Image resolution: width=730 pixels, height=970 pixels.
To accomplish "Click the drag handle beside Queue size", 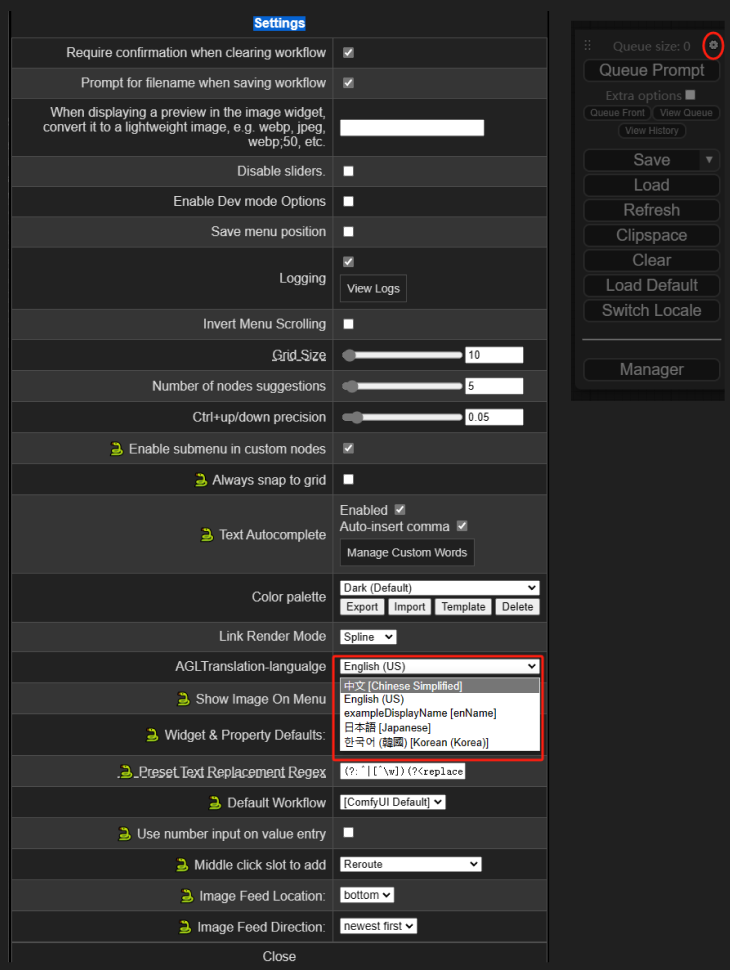I will (588, 46).
